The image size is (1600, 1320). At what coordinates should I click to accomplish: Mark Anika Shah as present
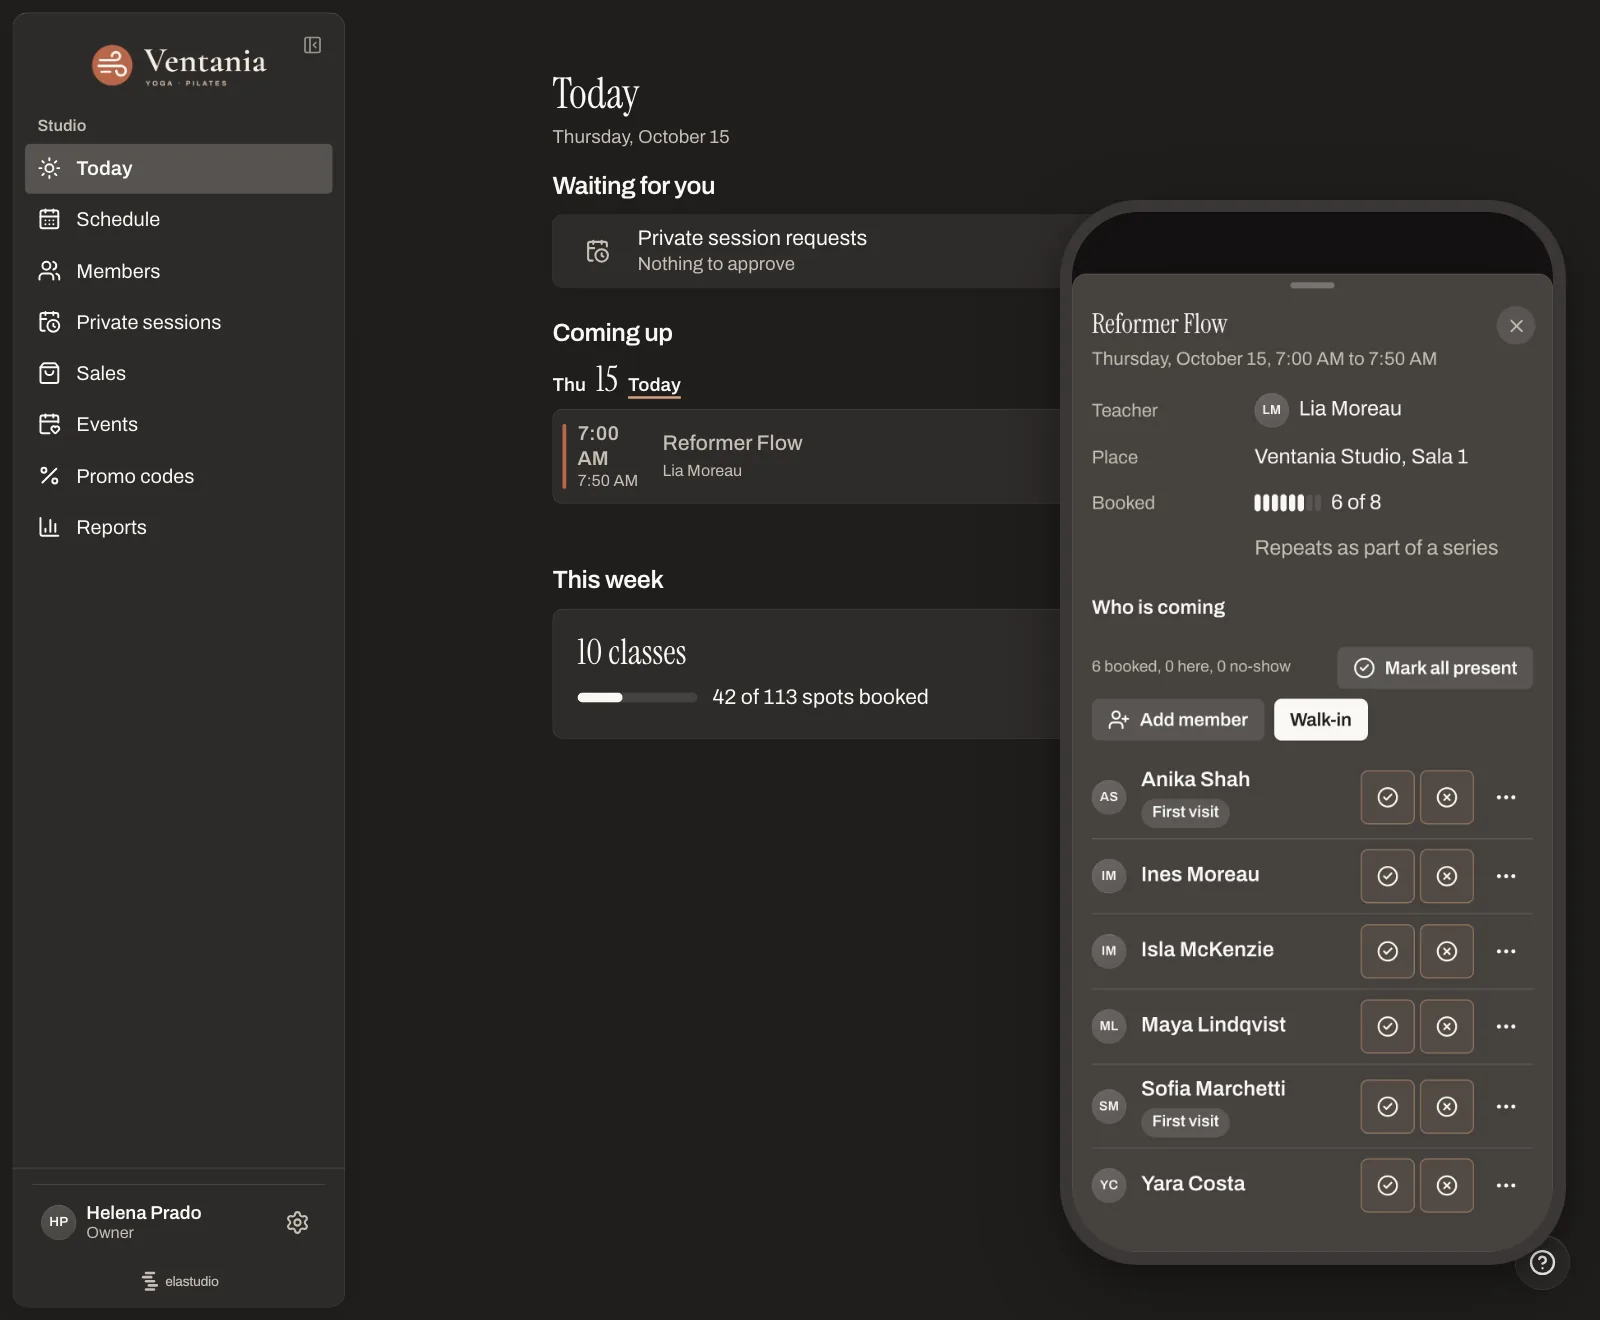point(1387,797)
